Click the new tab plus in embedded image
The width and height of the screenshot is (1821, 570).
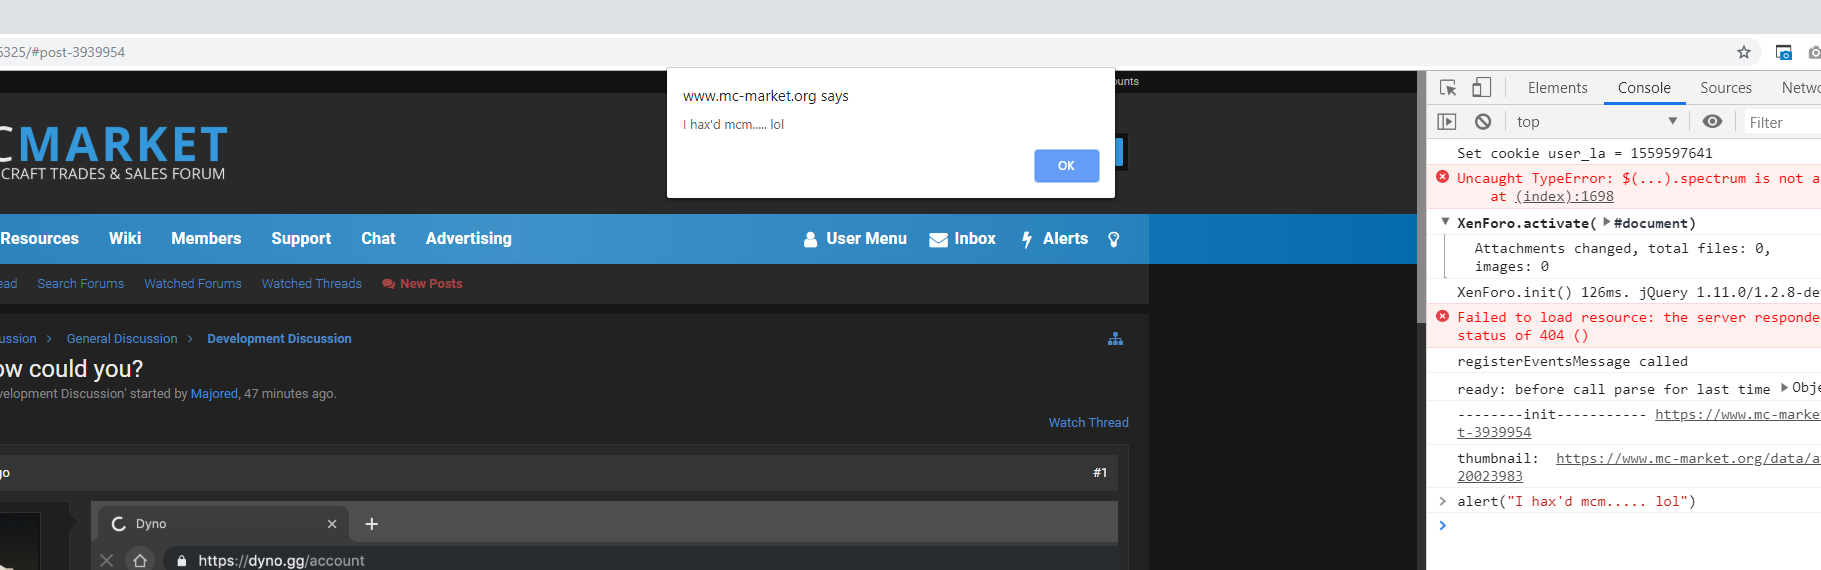click(x=371, y=524)
